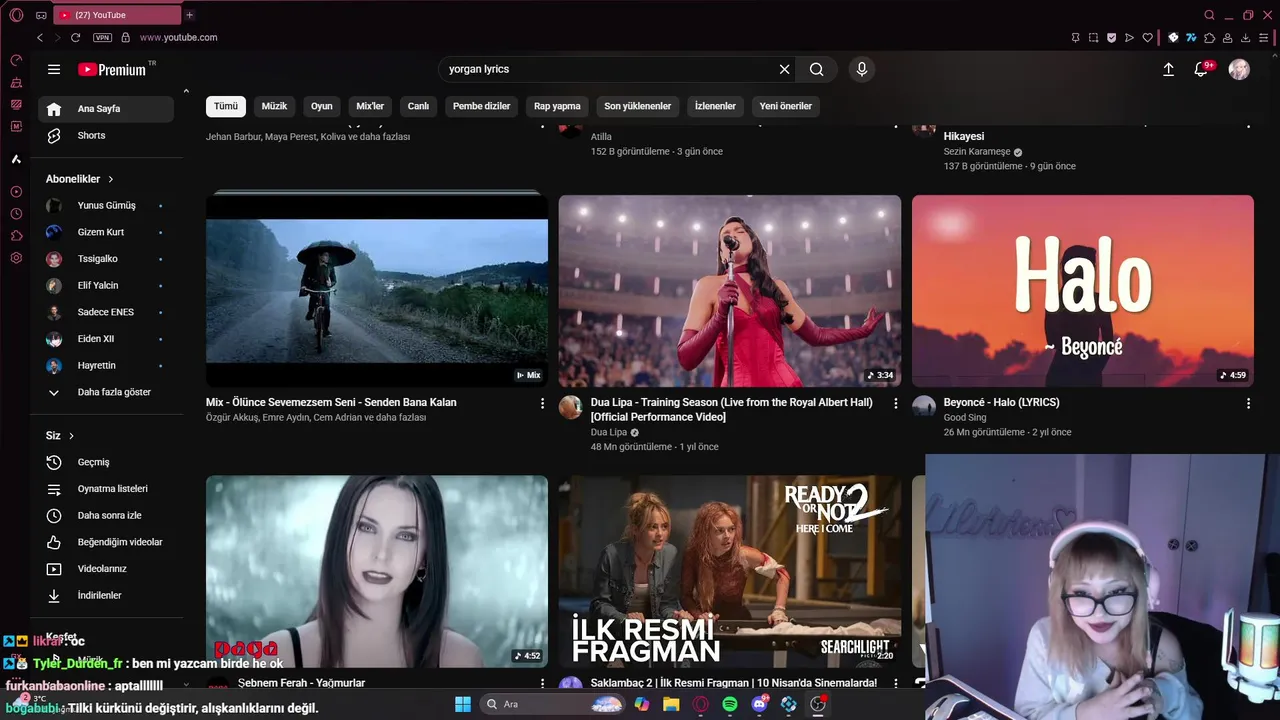Go back to previous page
The height and width of the screenshot is (720, 1280).
(40, 37)
